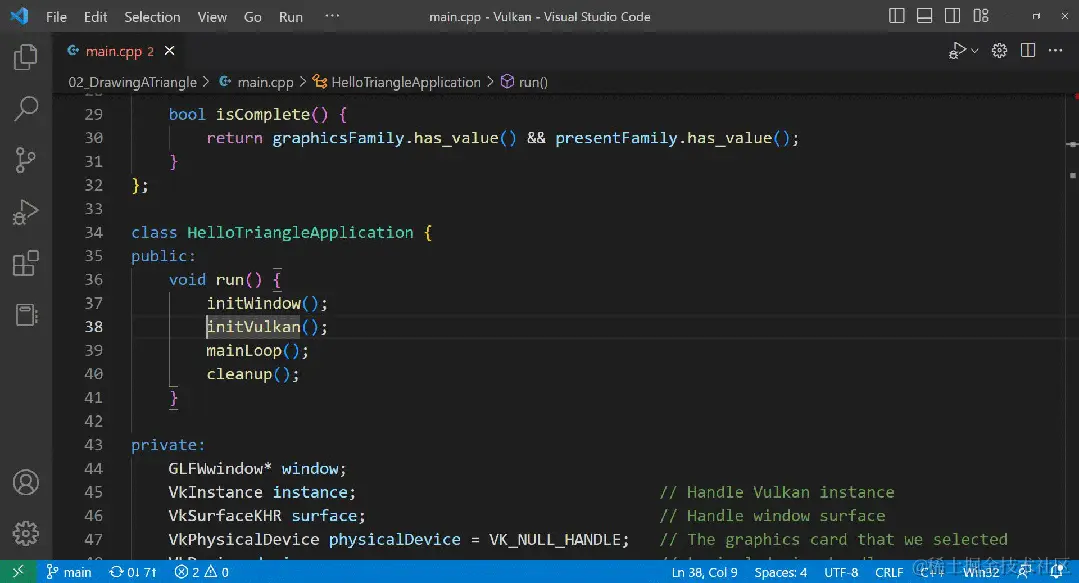Click the HelloTriangleApplication class name in code
Image resolution: width=1079 pixels, height=583 pixels.
coord(300,233)
